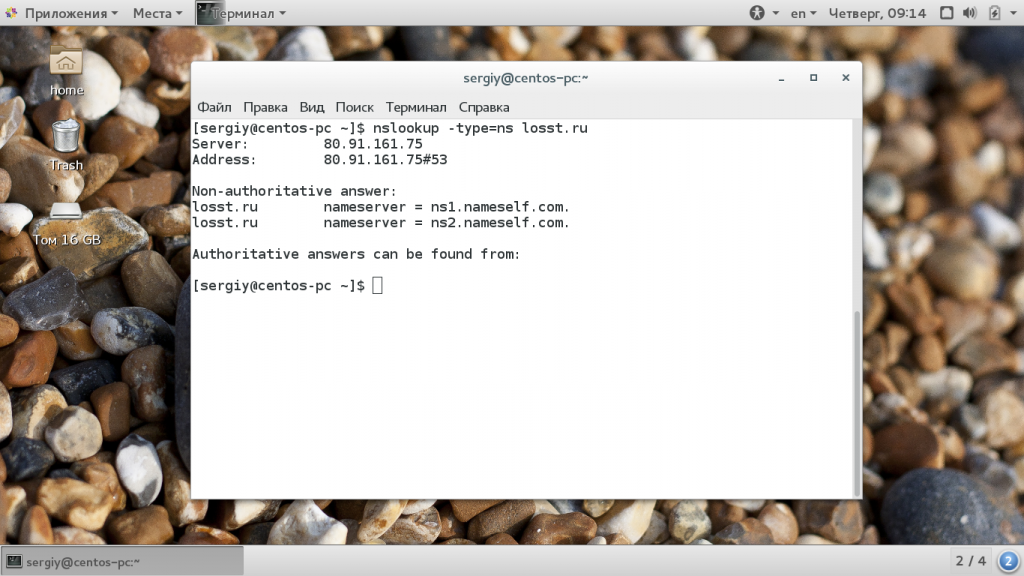
Task: Click the notification badge showing 2
Action: pyautogui.click(x=1008, y=560)
